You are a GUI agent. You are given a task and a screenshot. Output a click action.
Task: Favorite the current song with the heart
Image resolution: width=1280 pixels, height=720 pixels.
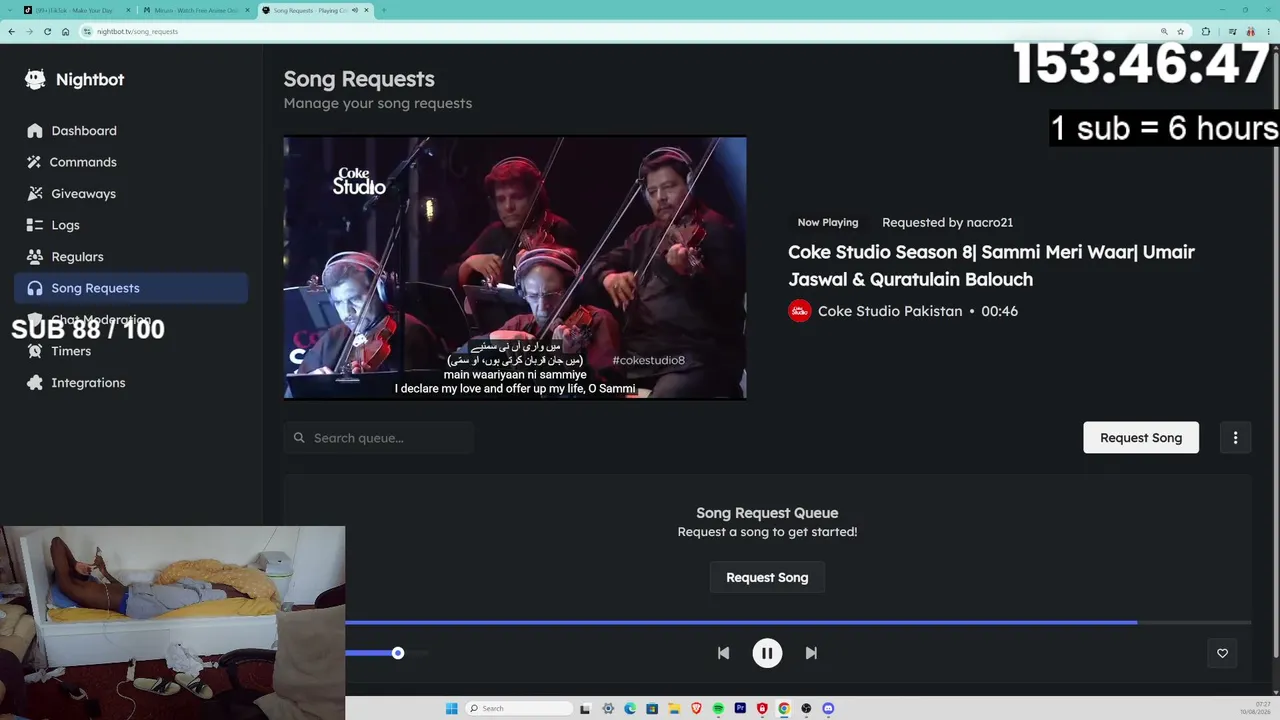pos(1222,653)
